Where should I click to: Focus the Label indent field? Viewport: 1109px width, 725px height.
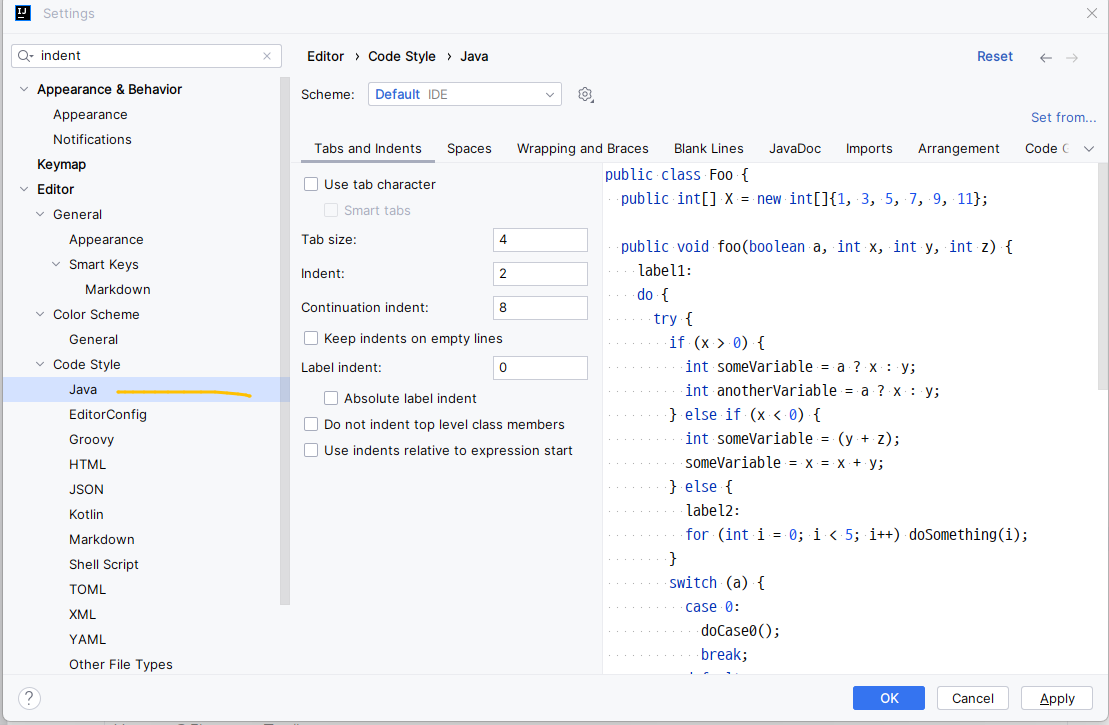pos(540,368)
